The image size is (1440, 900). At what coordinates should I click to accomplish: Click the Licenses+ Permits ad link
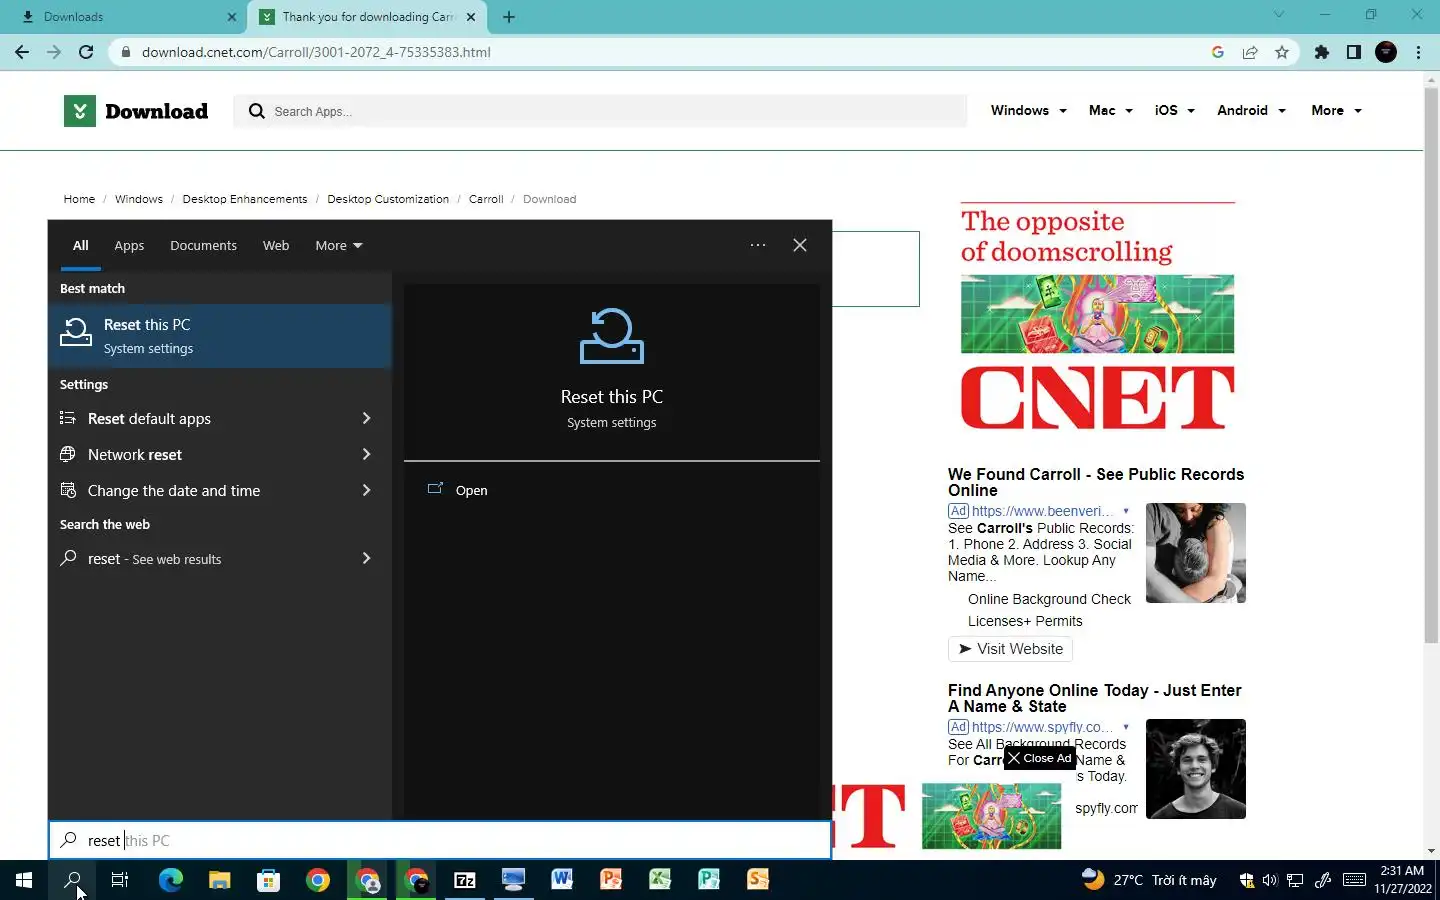pyautogui.click(x=1025, y=621)
